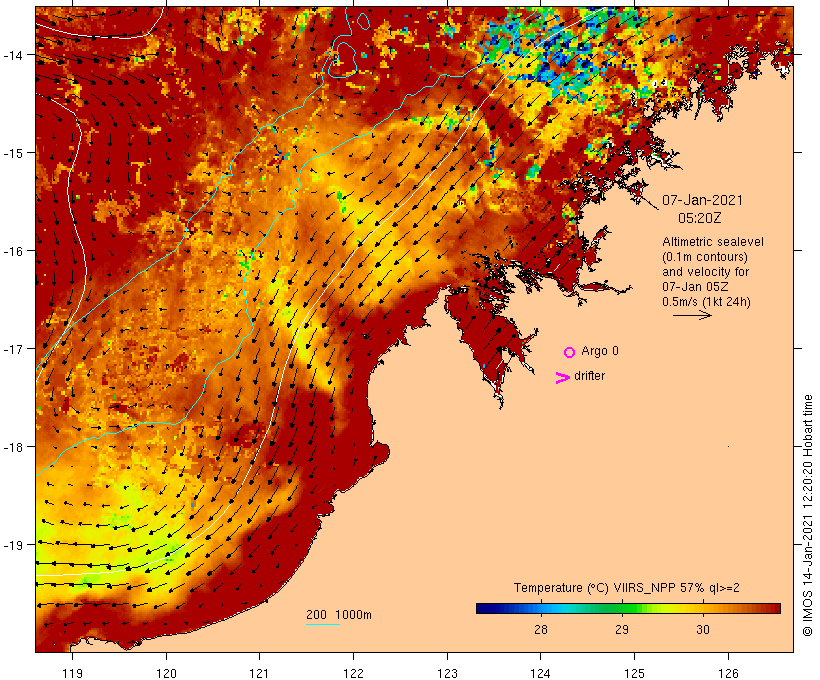Click the 'Argo 0' label

pos(600,351)
